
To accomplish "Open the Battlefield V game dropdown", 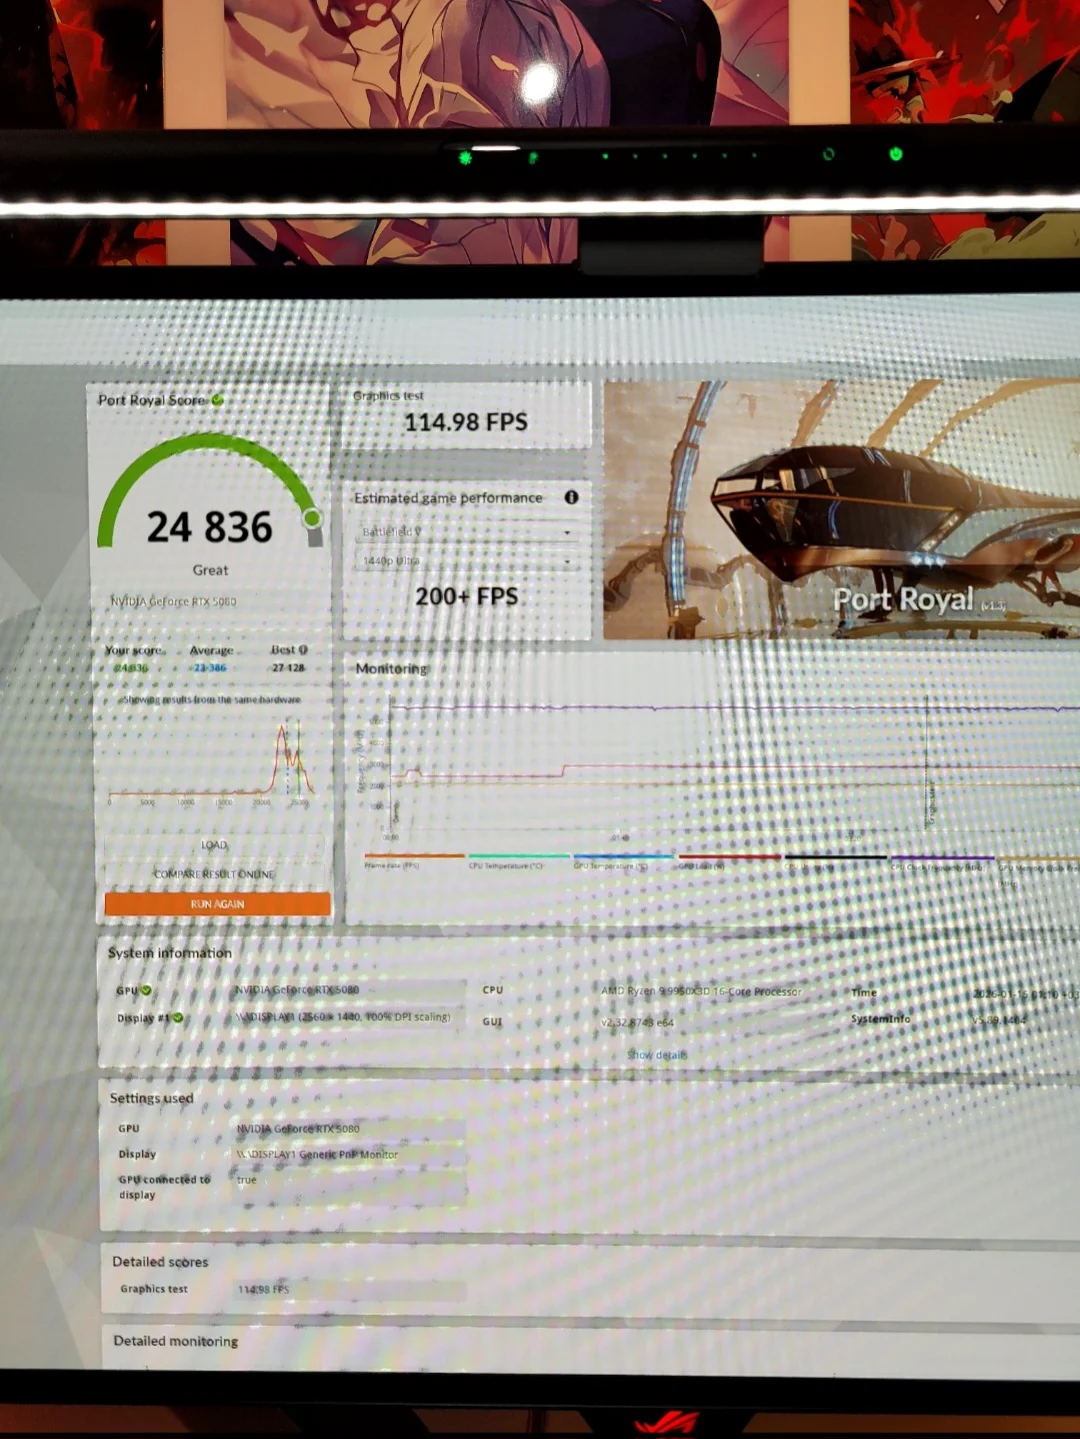I will click(466, 532).
